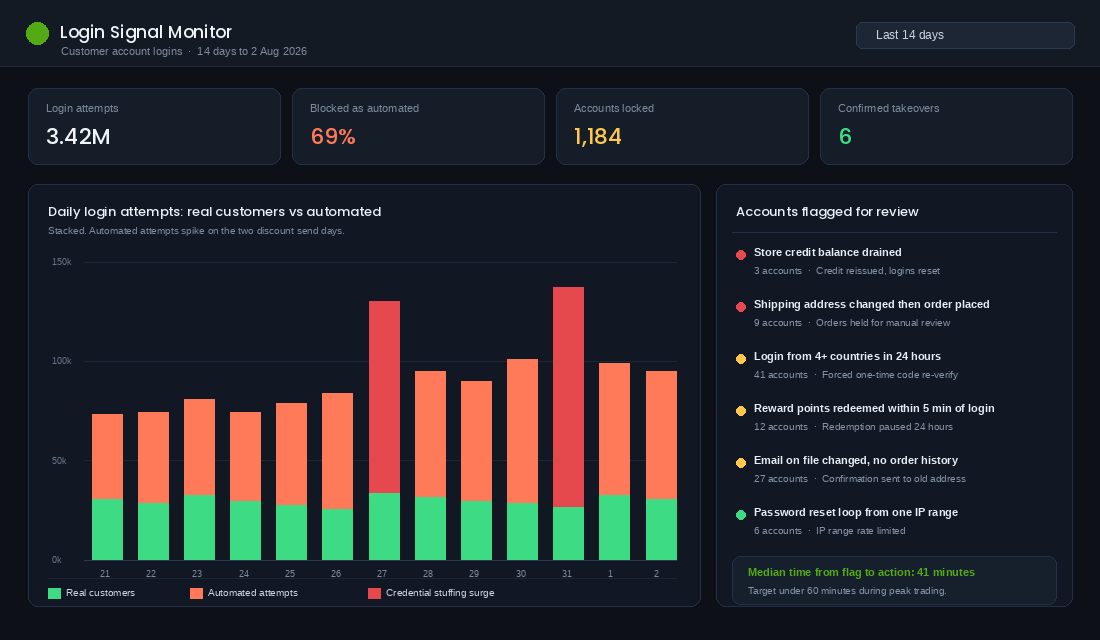The image size is (1100, 640).
Task: Click Median time from flag to action banner
Action: click(894, 580)
